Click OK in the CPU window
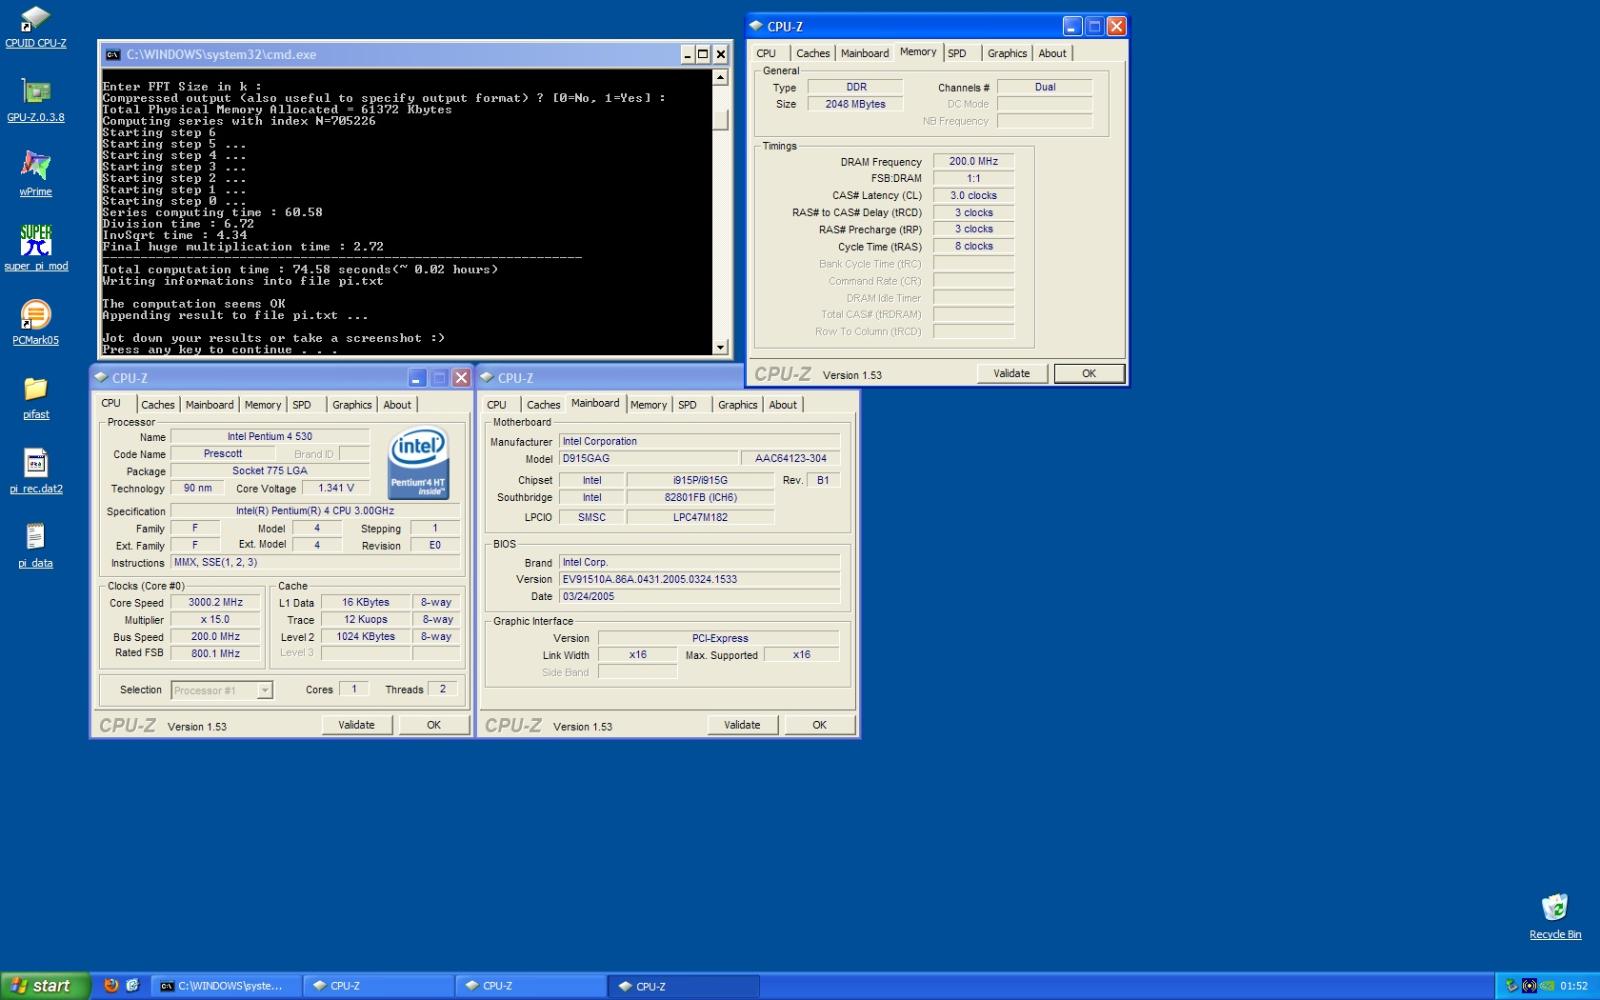 [434, 725]
